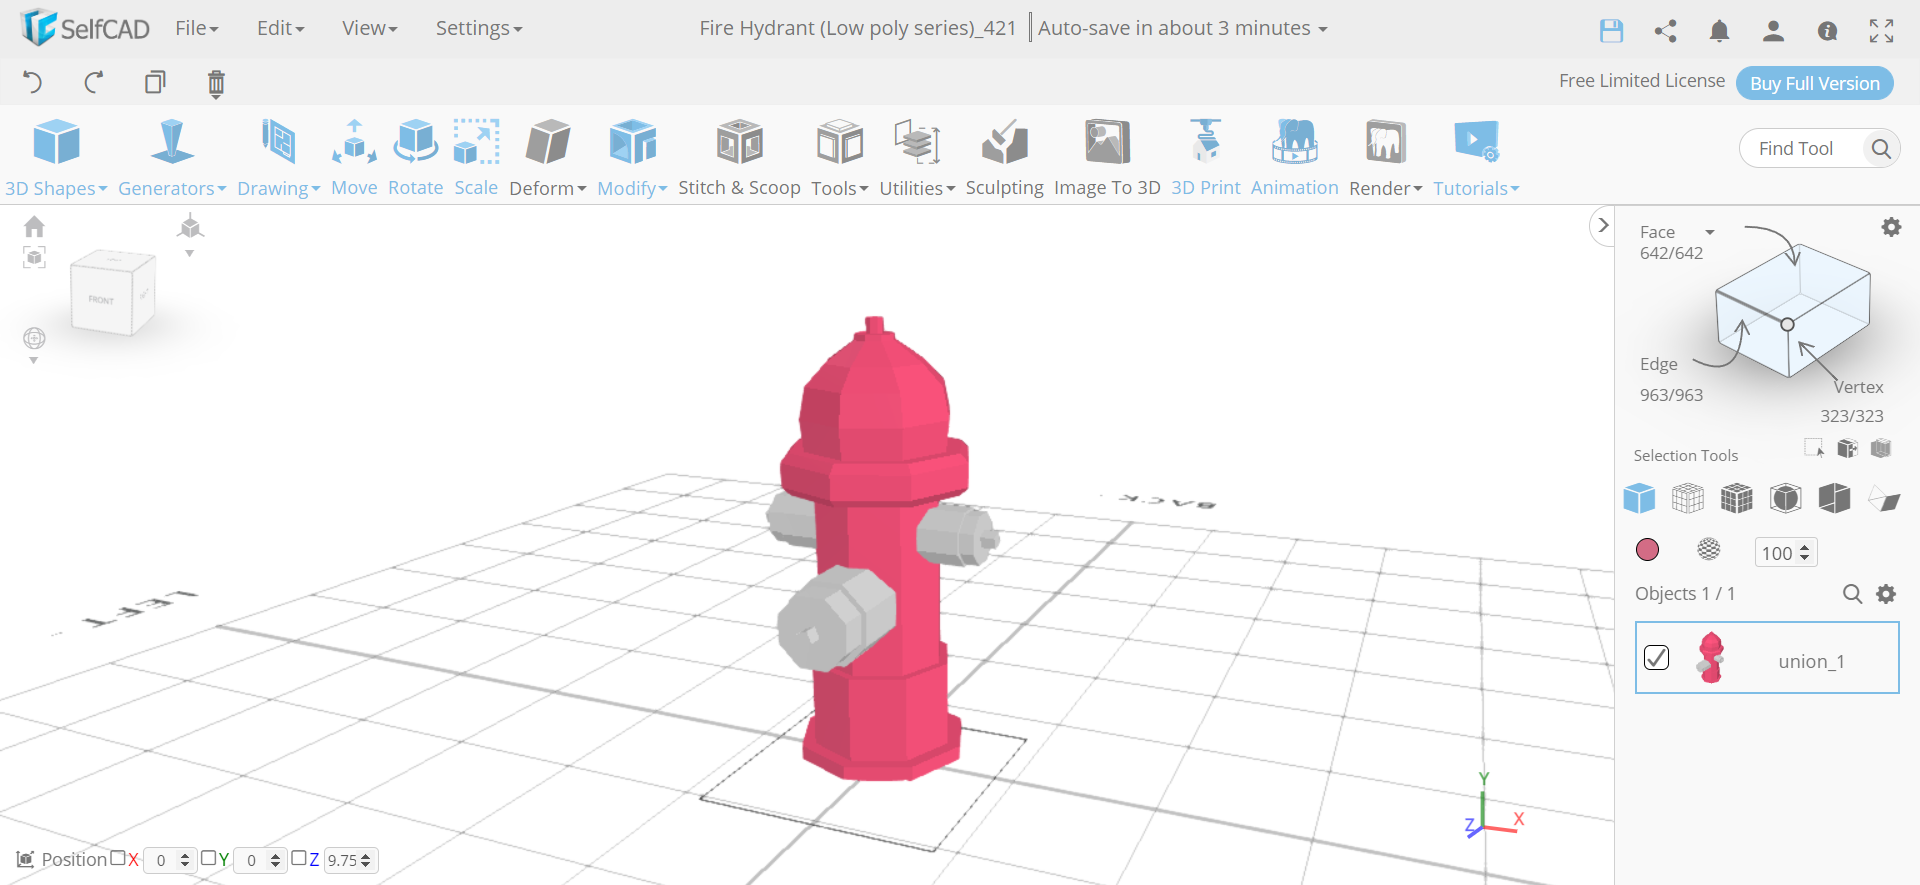Open the Move tool
Viewport: 1920px width, 885px height.
354,158
